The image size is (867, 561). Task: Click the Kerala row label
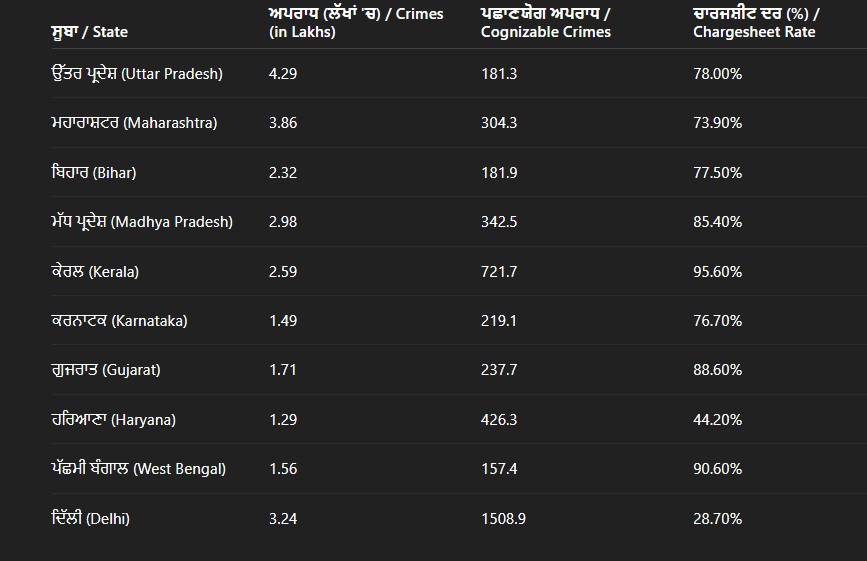coord(95,271)
